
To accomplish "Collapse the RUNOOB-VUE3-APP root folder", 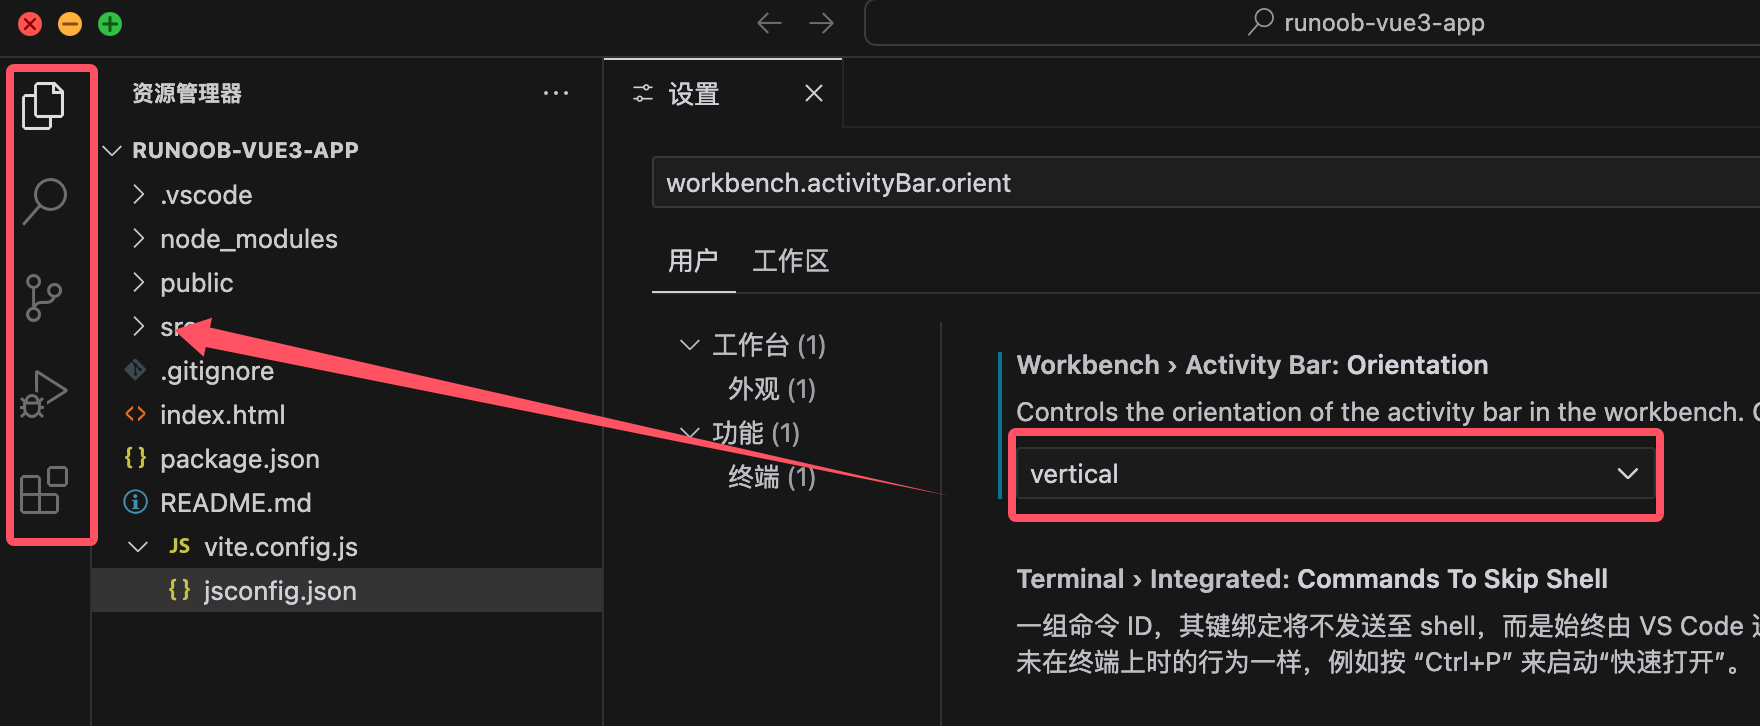I will pos(244,150).
